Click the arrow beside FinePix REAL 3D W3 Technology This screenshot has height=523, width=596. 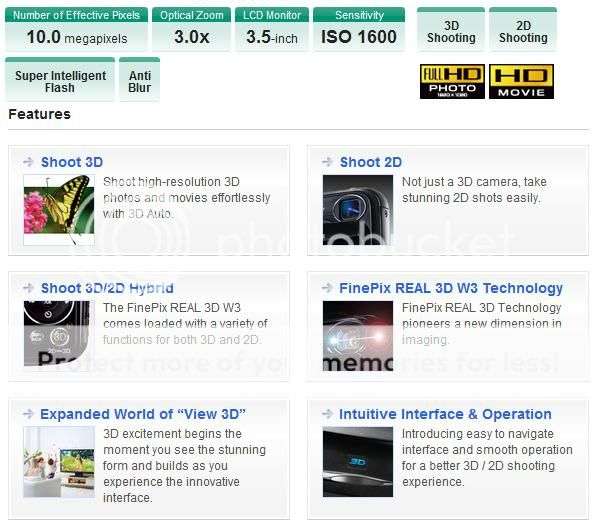tap(327, 288)
